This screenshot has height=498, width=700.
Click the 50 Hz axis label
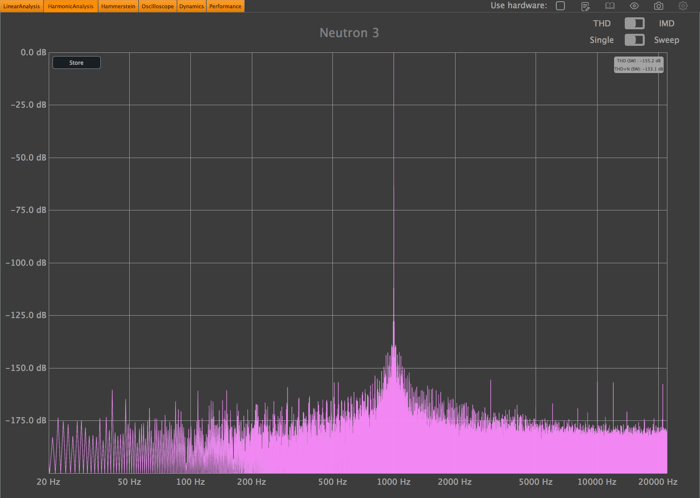click(x=129, y=482)
